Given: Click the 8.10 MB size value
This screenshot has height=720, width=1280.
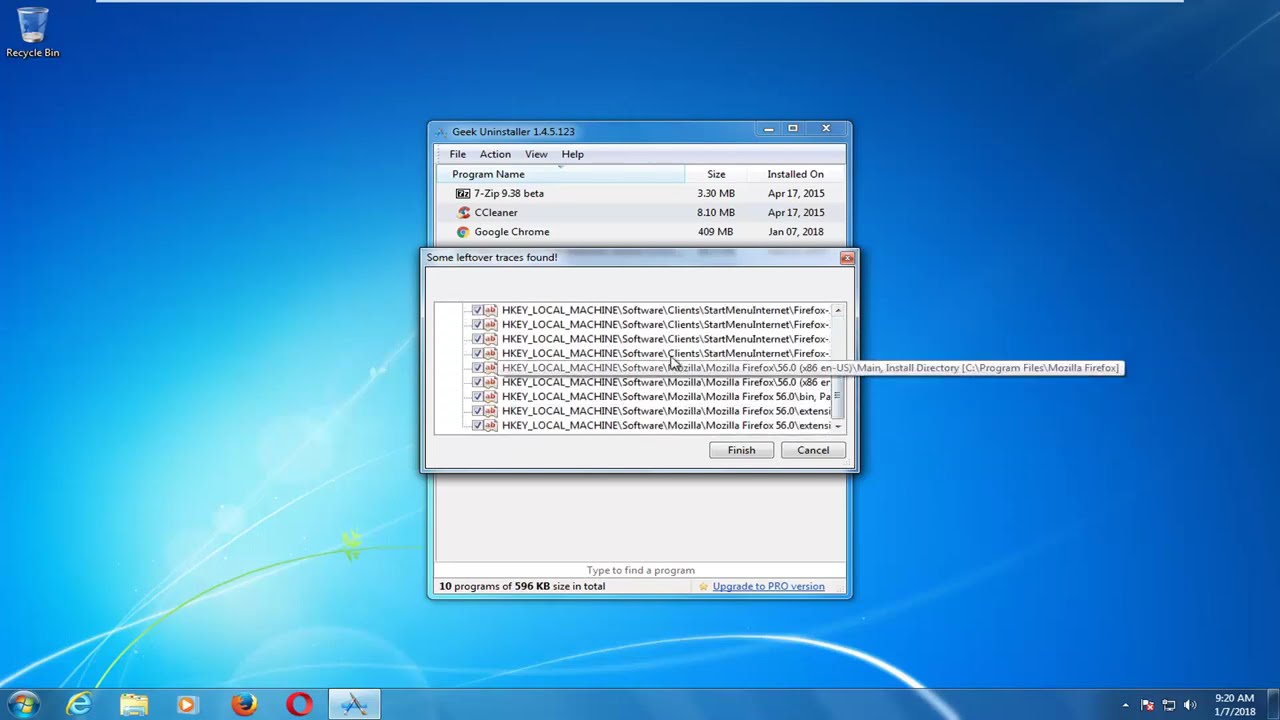Looking at the screenshot, I should (716, 212).
